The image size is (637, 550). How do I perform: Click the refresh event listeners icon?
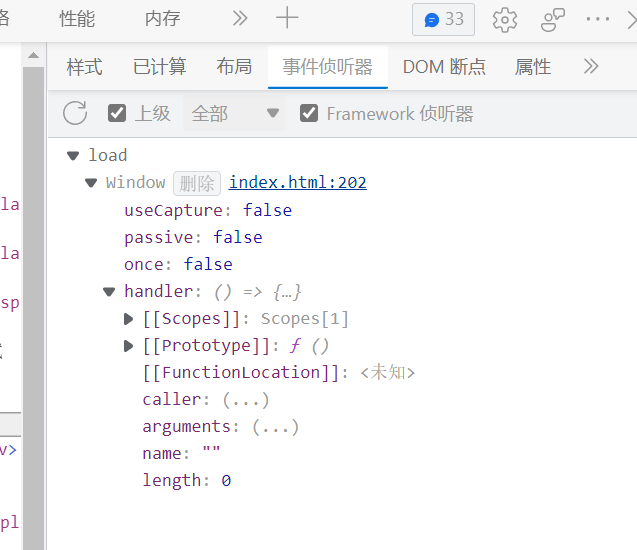tap(75, 114)
